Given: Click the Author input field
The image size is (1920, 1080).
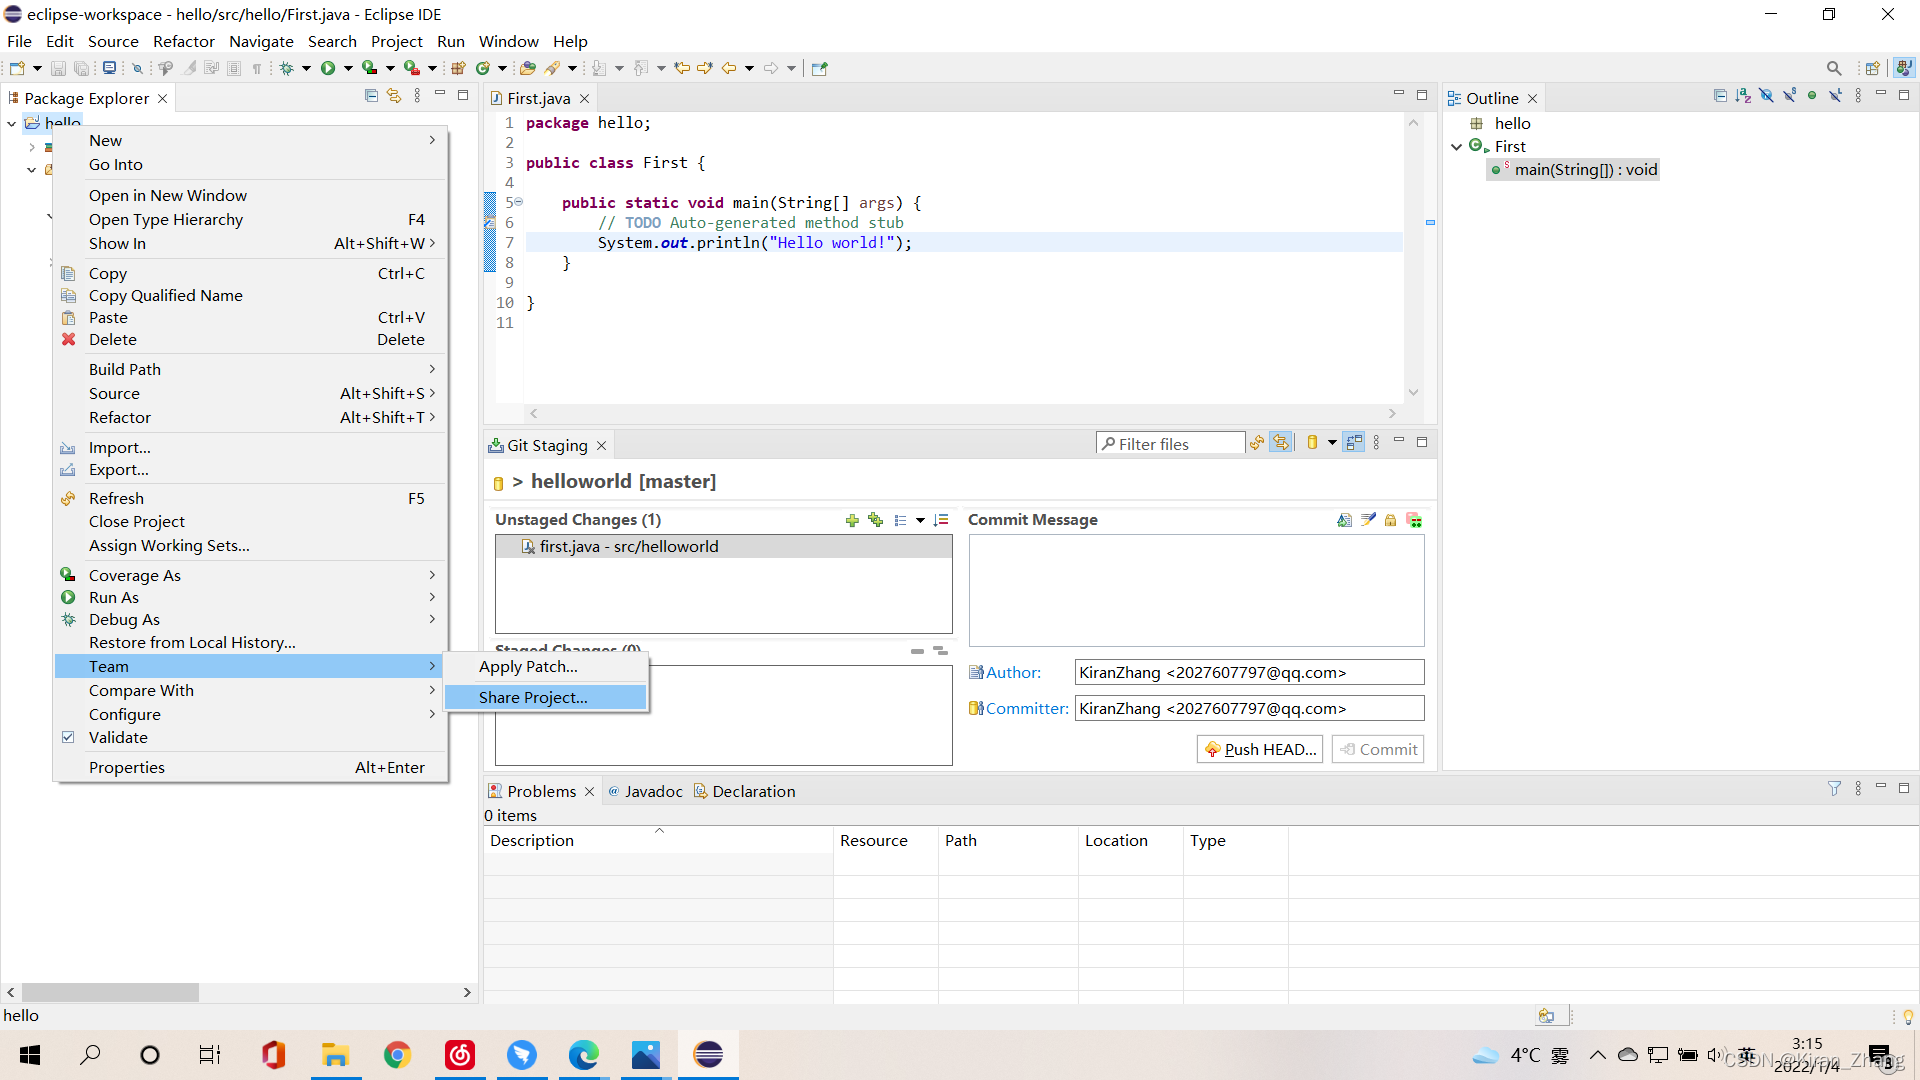Looking at the screenshot, I should tap(1249, 672).
